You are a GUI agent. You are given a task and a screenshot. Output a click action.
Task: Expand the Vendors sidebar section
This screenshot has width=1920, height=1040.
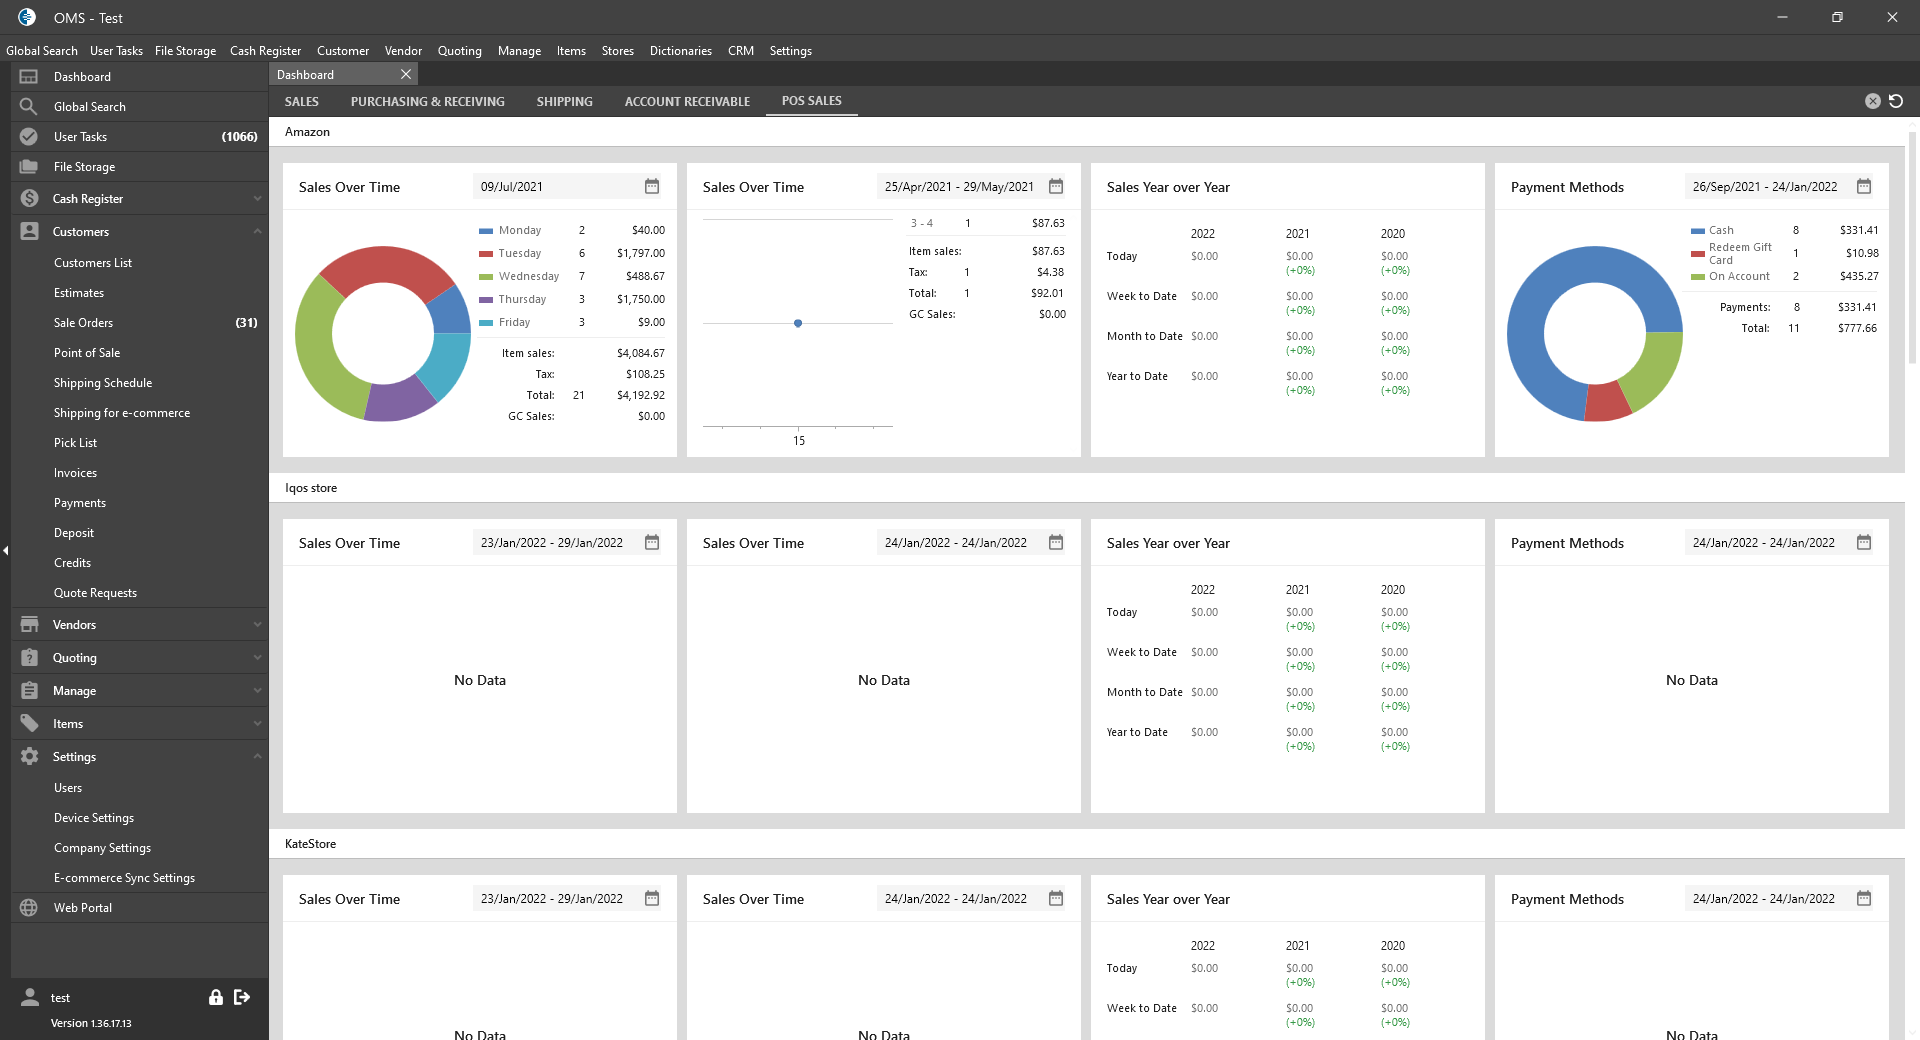click(257, 625)
